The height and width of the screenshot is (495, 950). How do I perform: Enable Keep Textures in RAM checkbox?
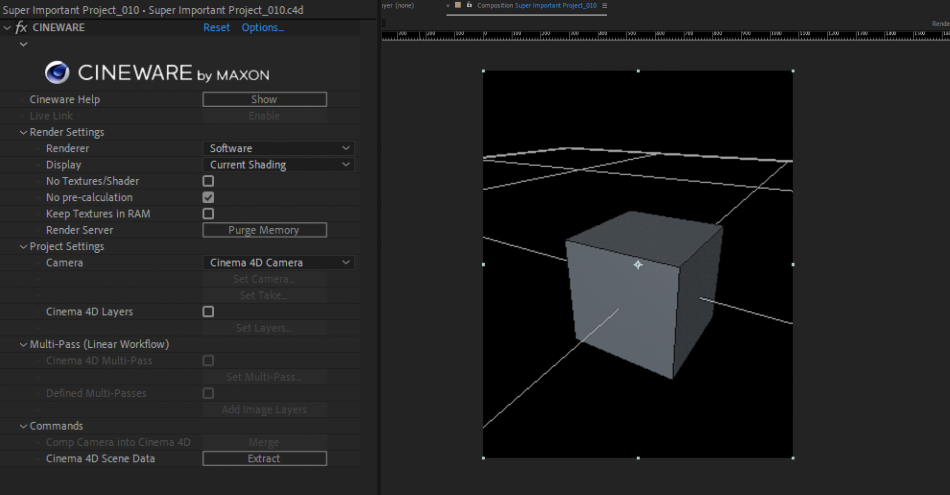coord(208,214)
